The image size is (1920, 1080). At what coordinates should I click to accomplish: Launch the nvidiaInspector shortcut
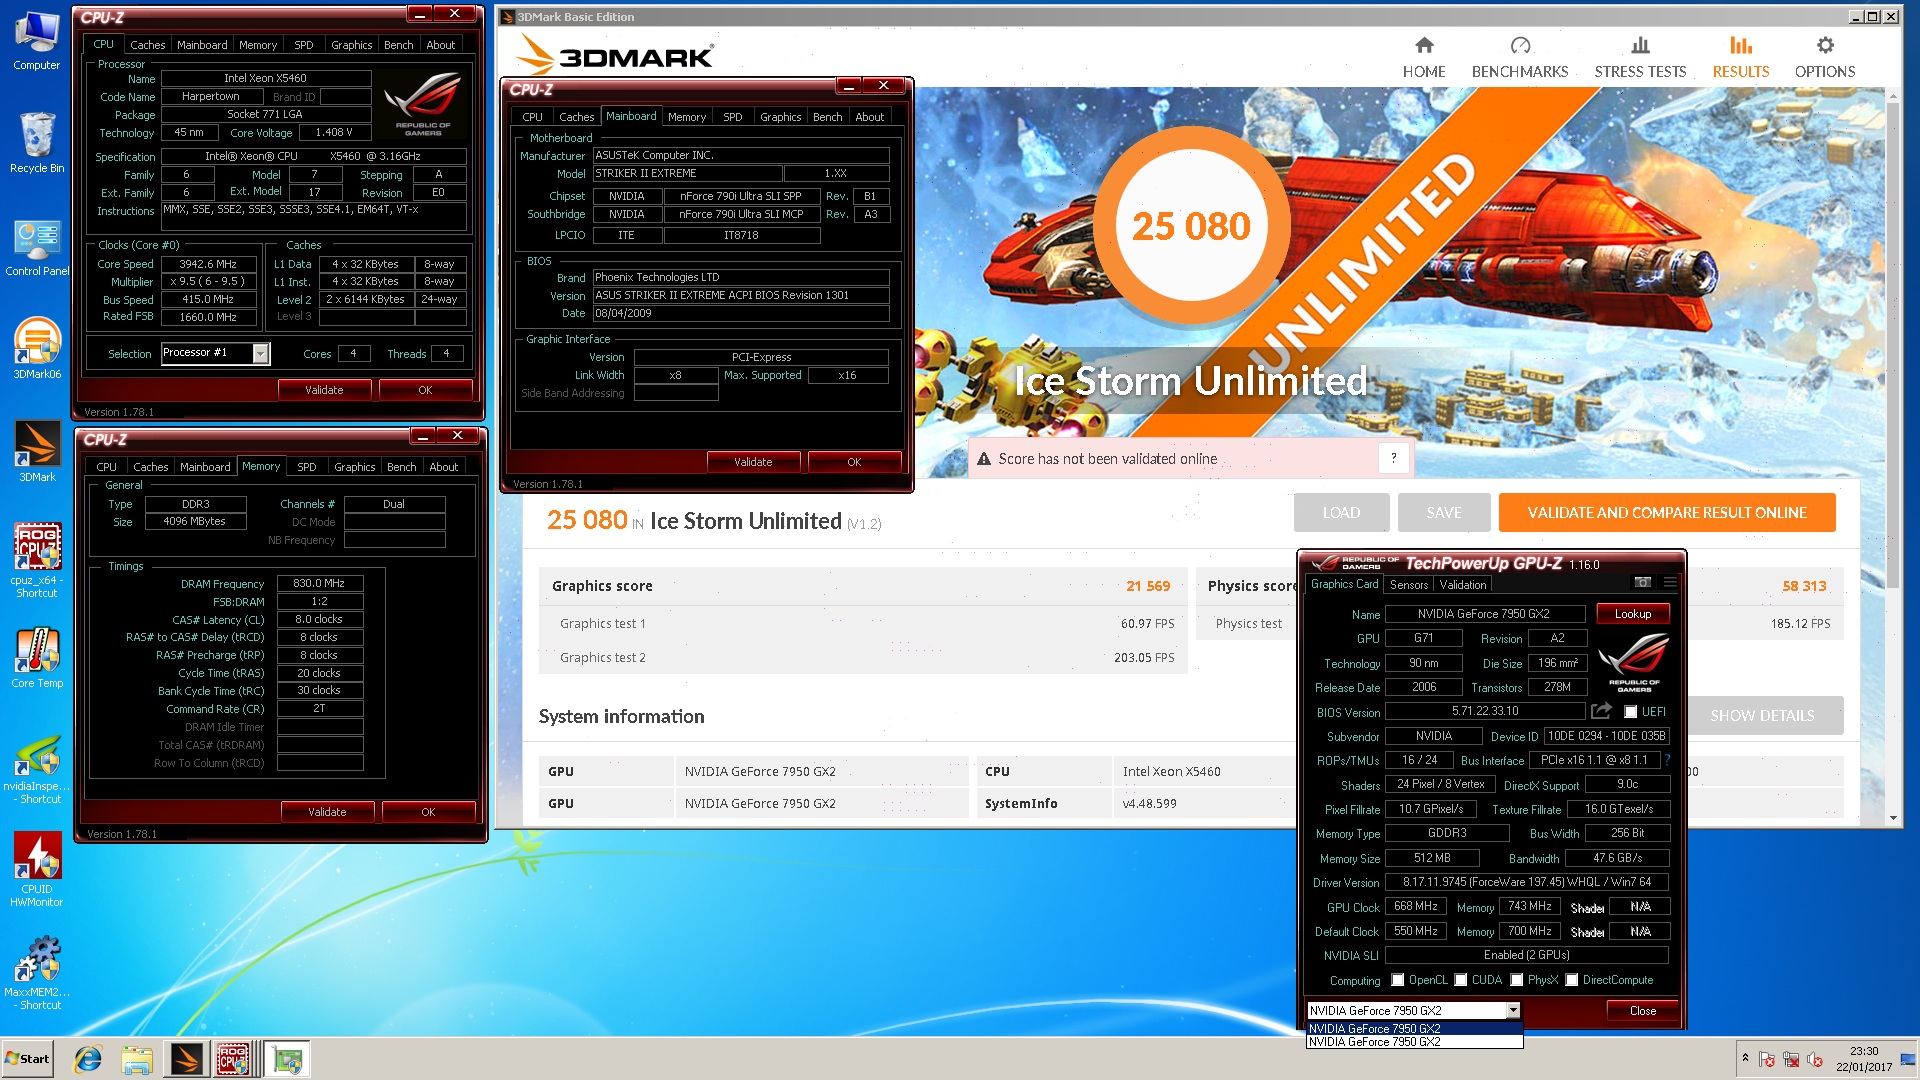pyautogui.click(x=37, y=770)
